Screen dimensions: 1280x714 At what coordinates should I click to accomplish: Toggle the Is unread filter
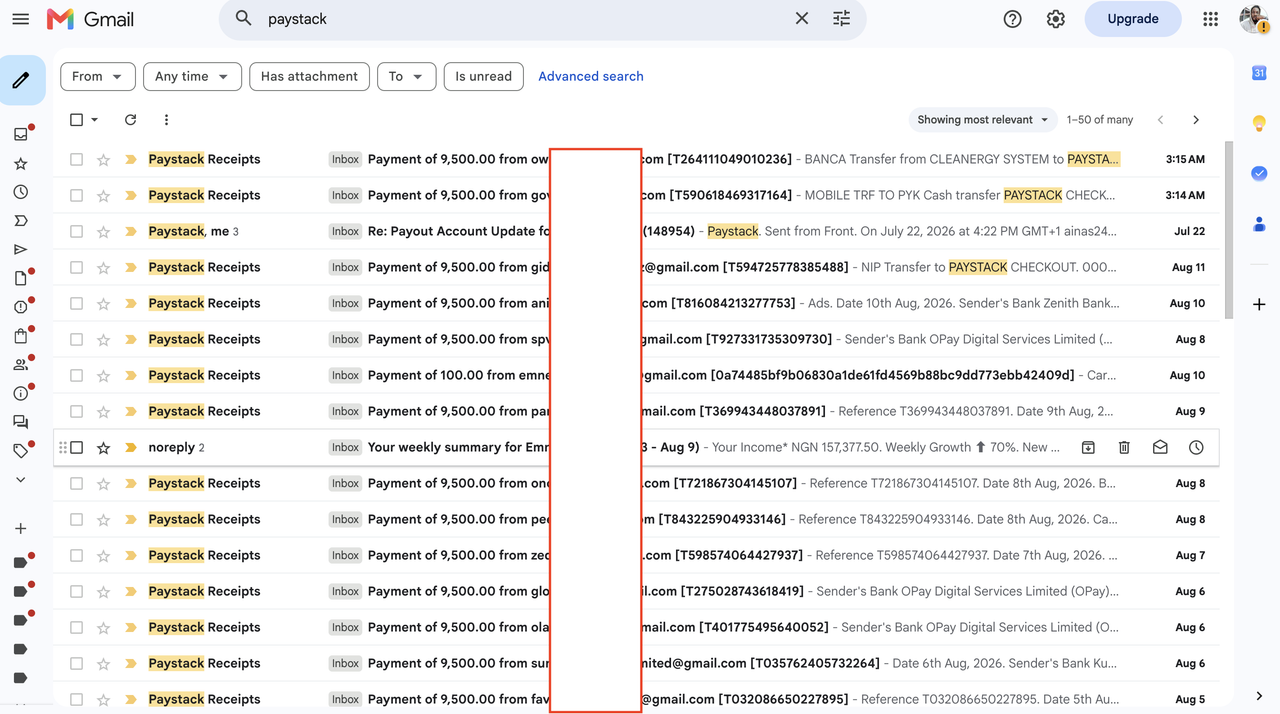483,76
